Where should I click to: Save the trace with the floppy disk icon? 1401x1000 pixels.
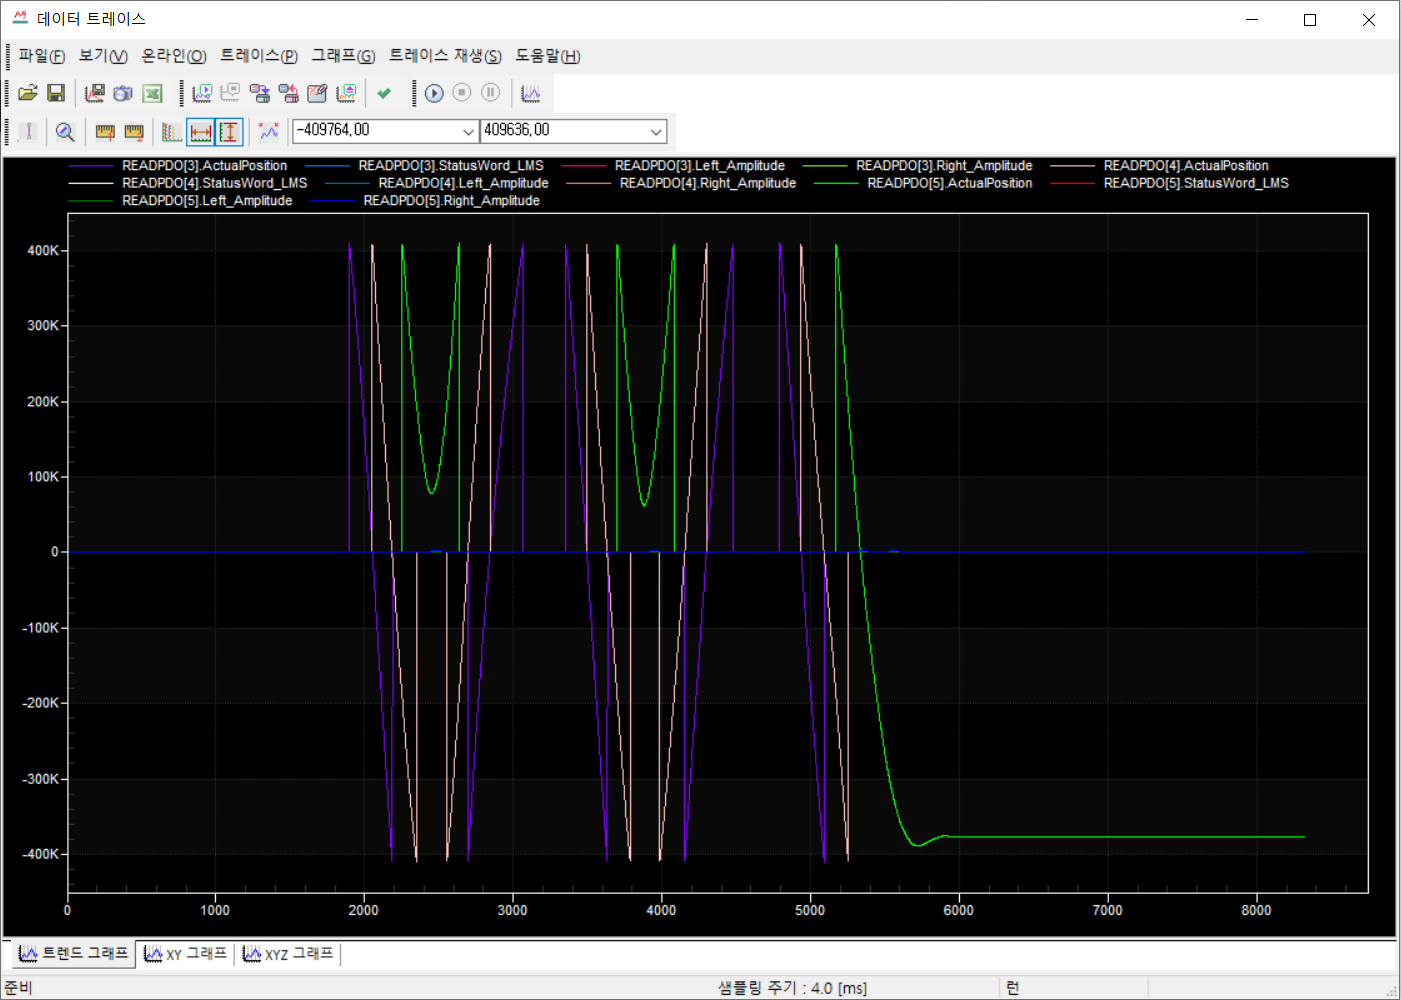(x=56, y=93)
